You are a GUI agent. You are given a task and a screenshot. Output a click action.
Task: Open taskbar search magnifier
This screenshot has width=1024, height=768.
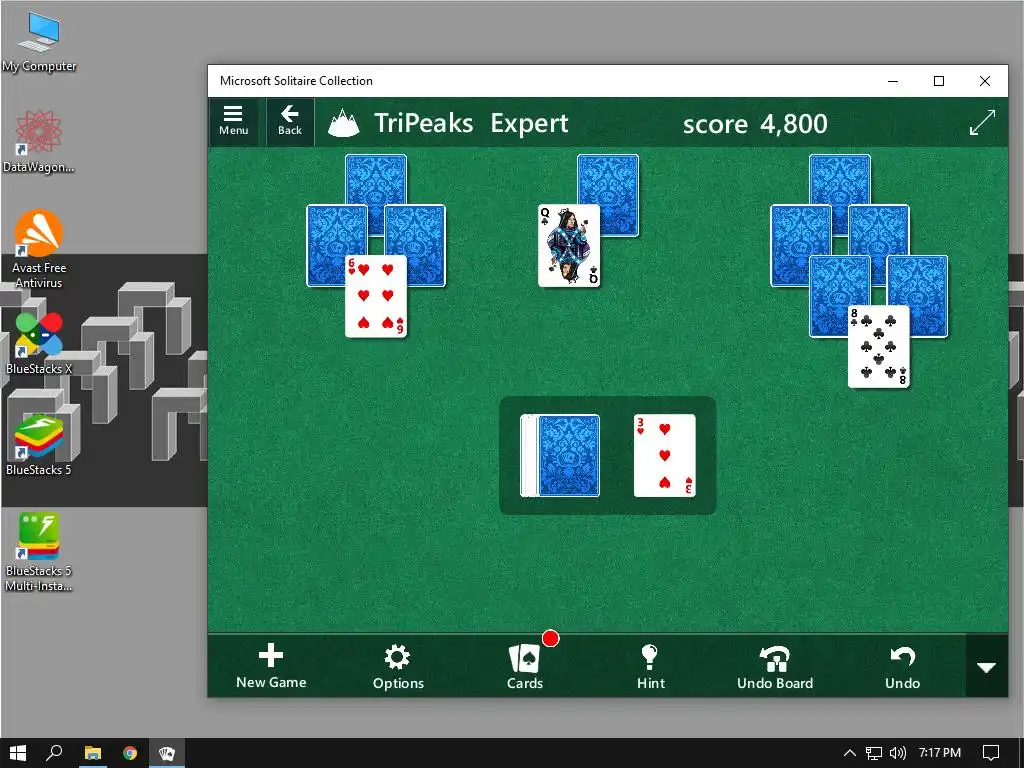pyautogui.click(x=54, y=753)
